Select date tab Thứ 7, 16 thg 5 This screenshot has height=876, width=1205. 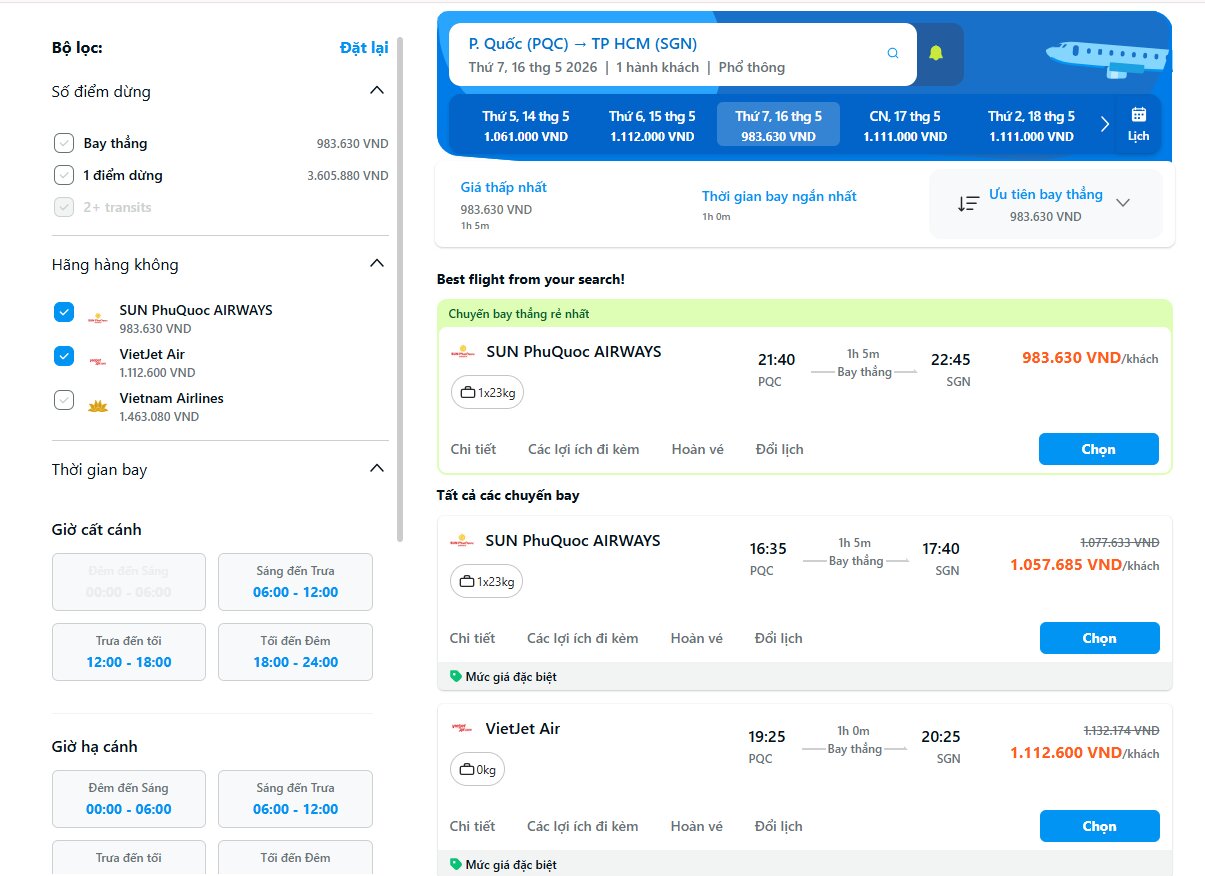coord(778,125)
